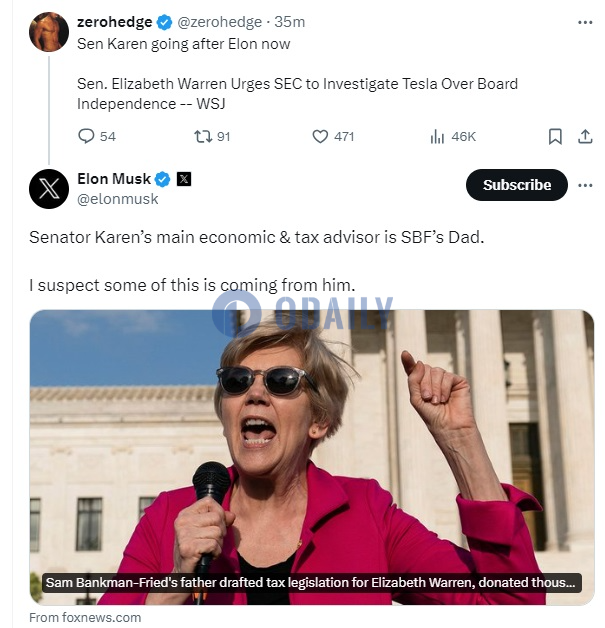Open the Elizabeth Warren article image
The image size is (605, 628).
(x=311, y=440)
